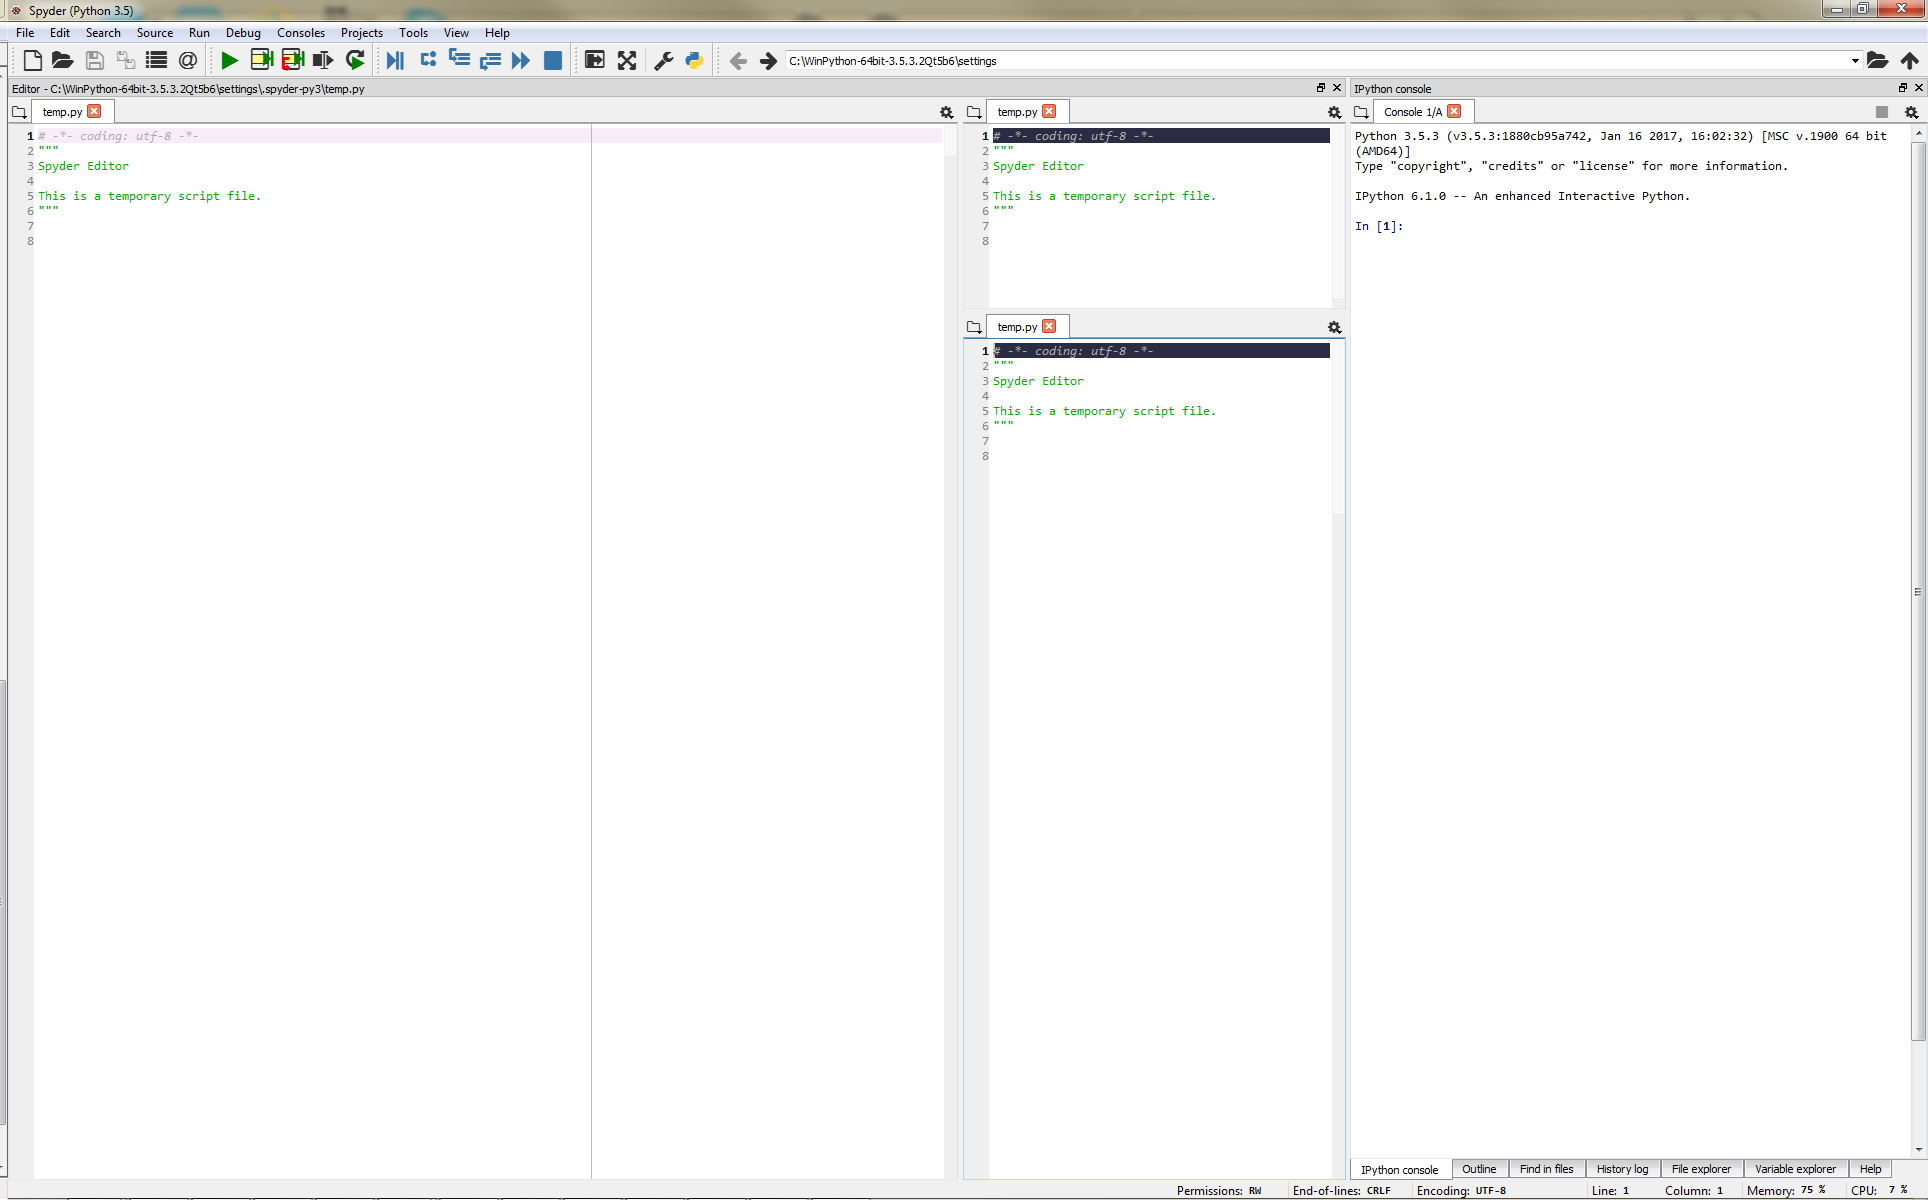Viewport: 1928px width, 1200px height.
Task: Switch to the History log tab
Action: [1621, 1169]
